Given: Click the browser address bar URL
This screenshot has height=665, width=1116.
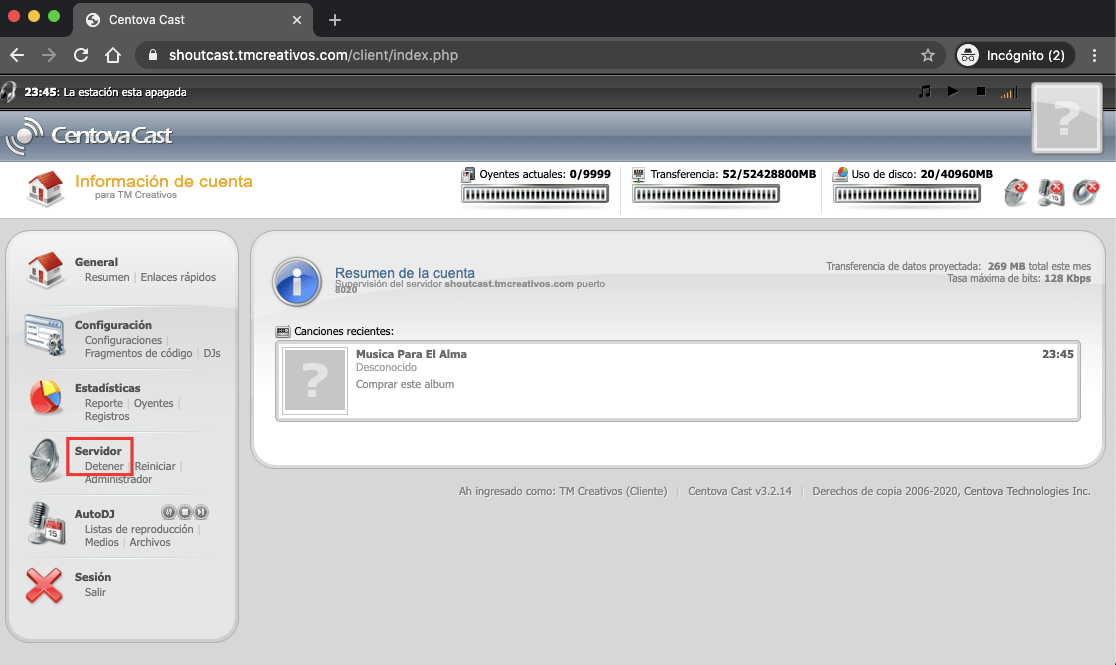Looking at the screenshot, I should (313, 55).
